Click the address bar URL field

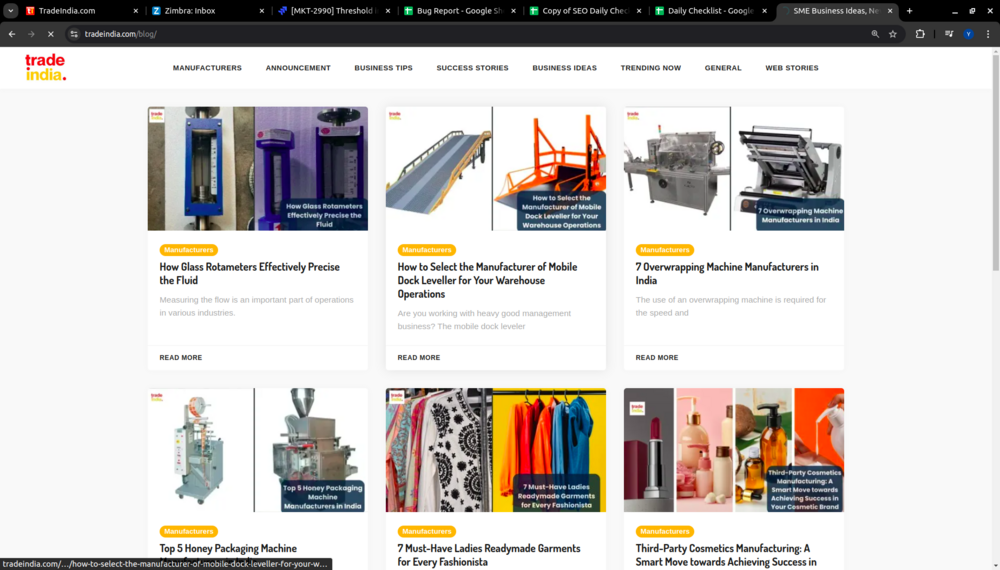point(472,34)
